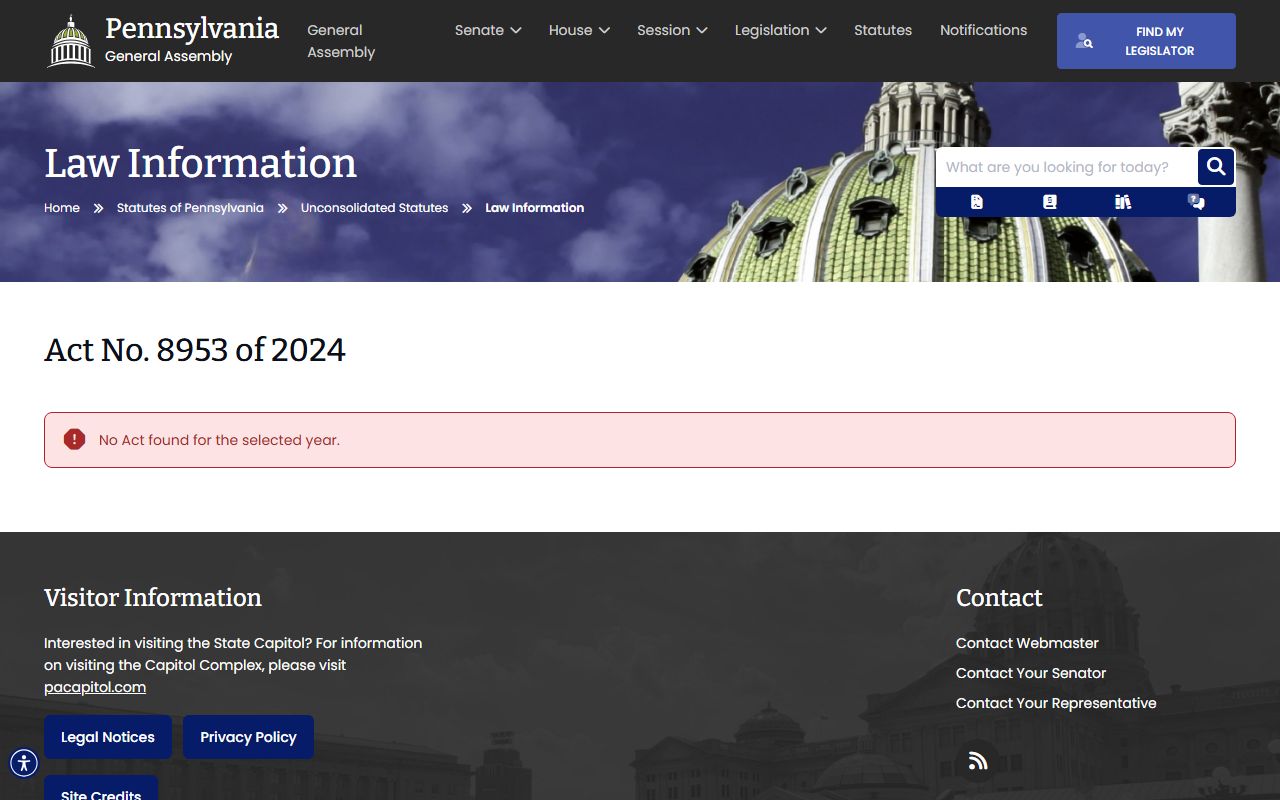The image size is (1280, 800).
Task: Expand the Session dropdown menu
Action: (672, 30)
